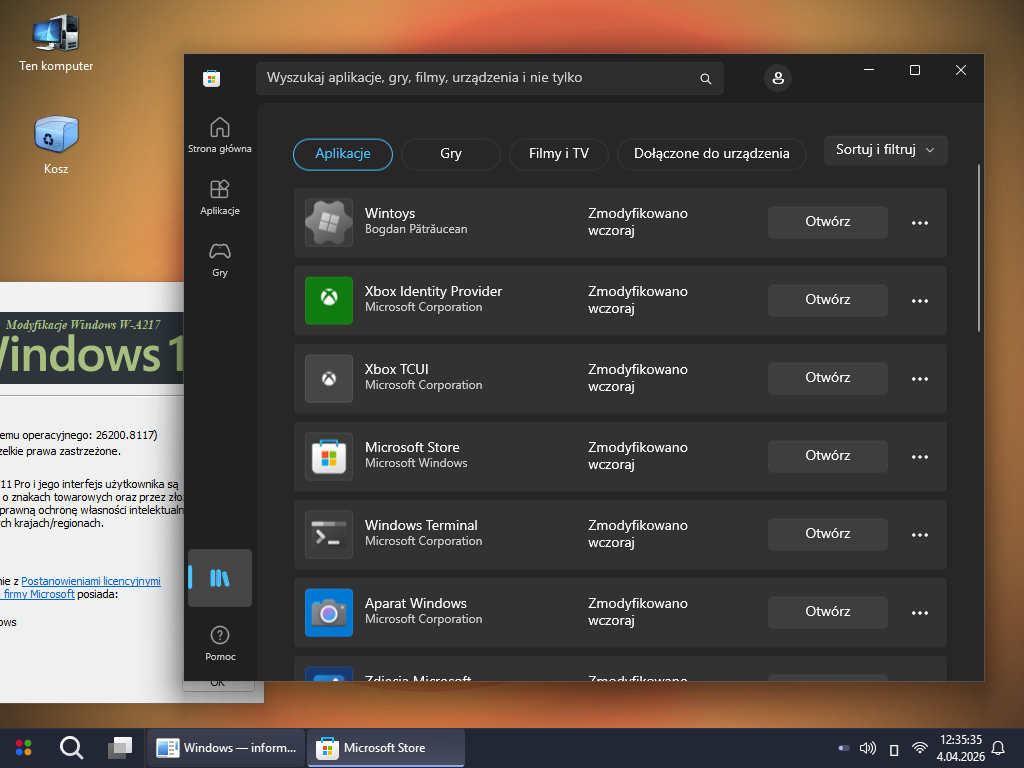This screenshot has height=768, width=1024.
Task: Expand the Sortuj i filtruj dropdown
Action: tap(885, 150)
